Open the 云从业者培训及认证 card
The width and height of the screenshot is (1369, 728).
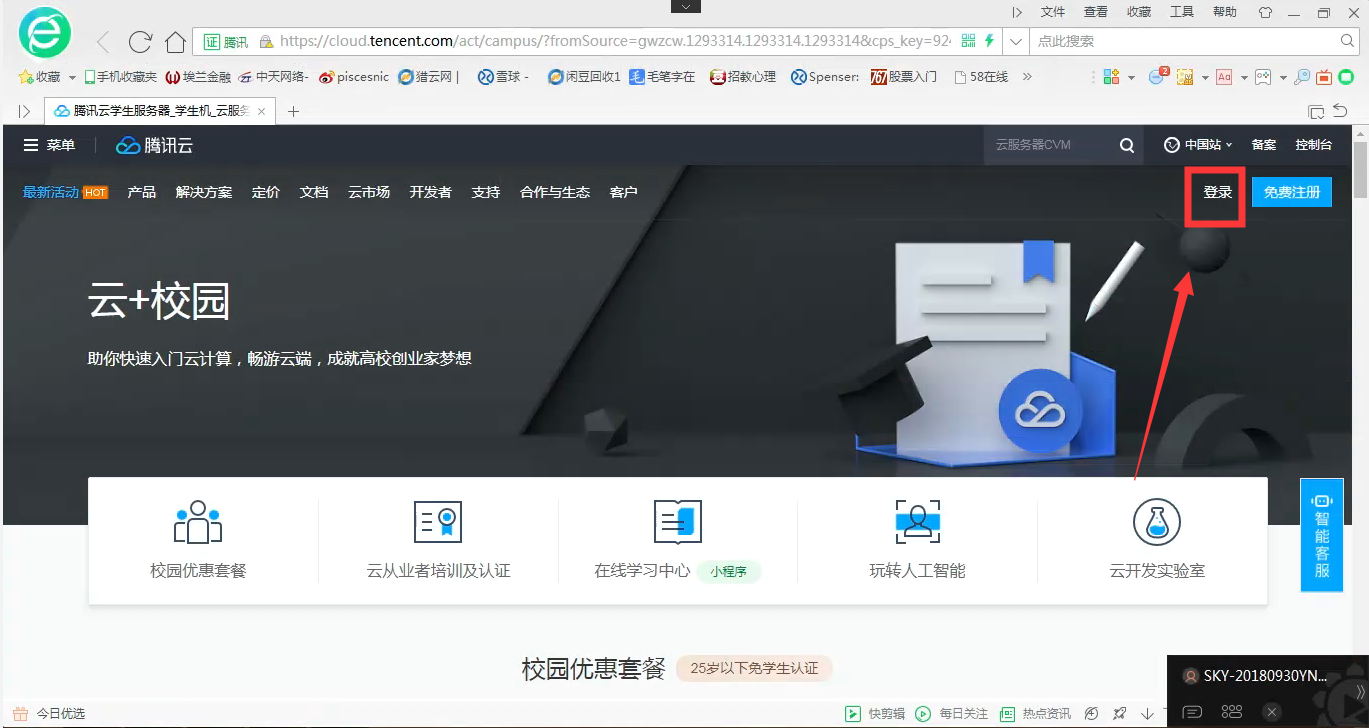(438, 540)
